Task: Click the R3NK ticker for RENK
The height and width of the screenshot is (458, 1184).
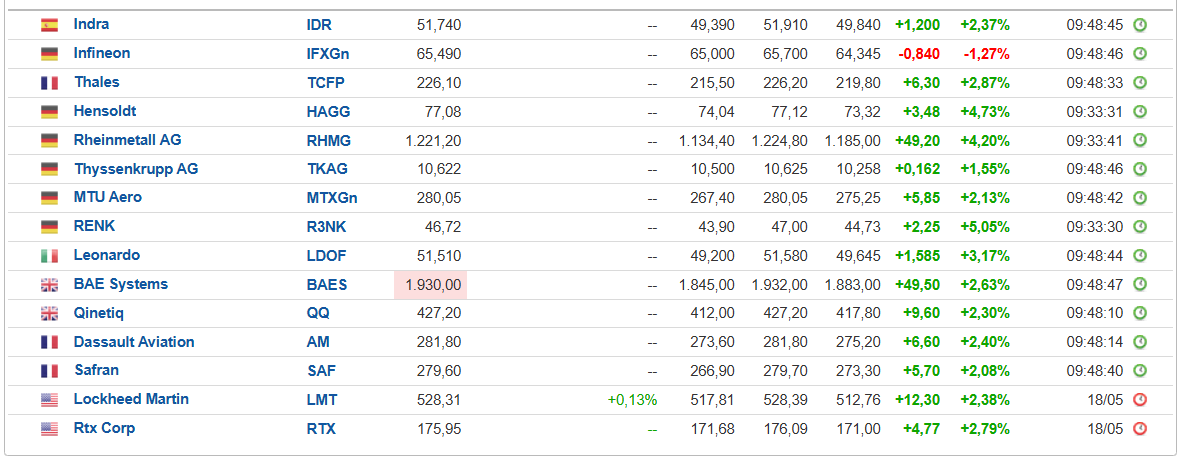Action: [327, 227]
